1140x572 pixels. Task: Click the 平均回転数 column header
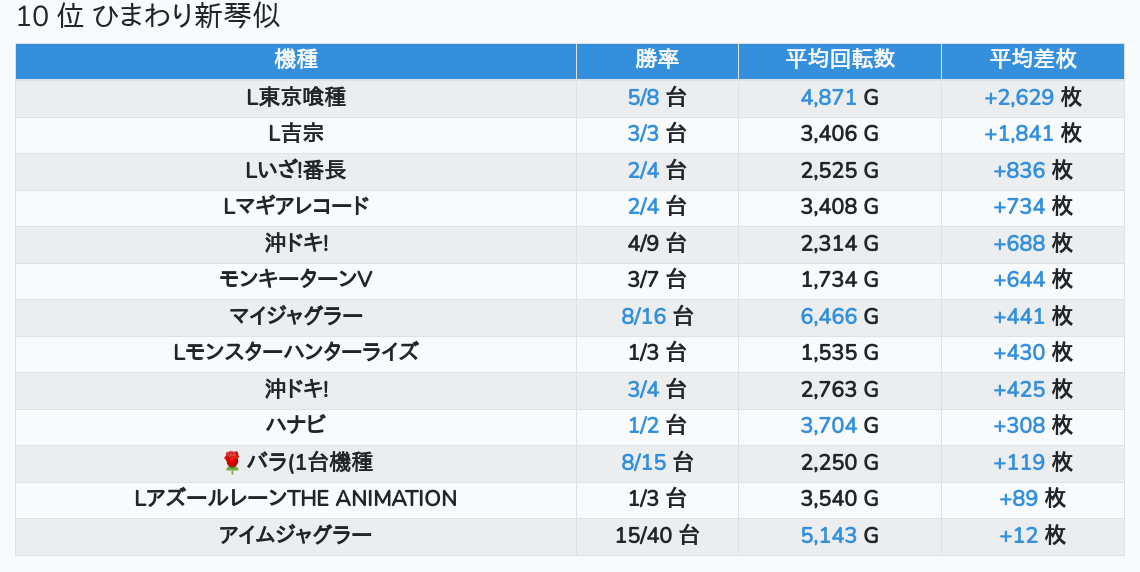[x=839, y=59]
